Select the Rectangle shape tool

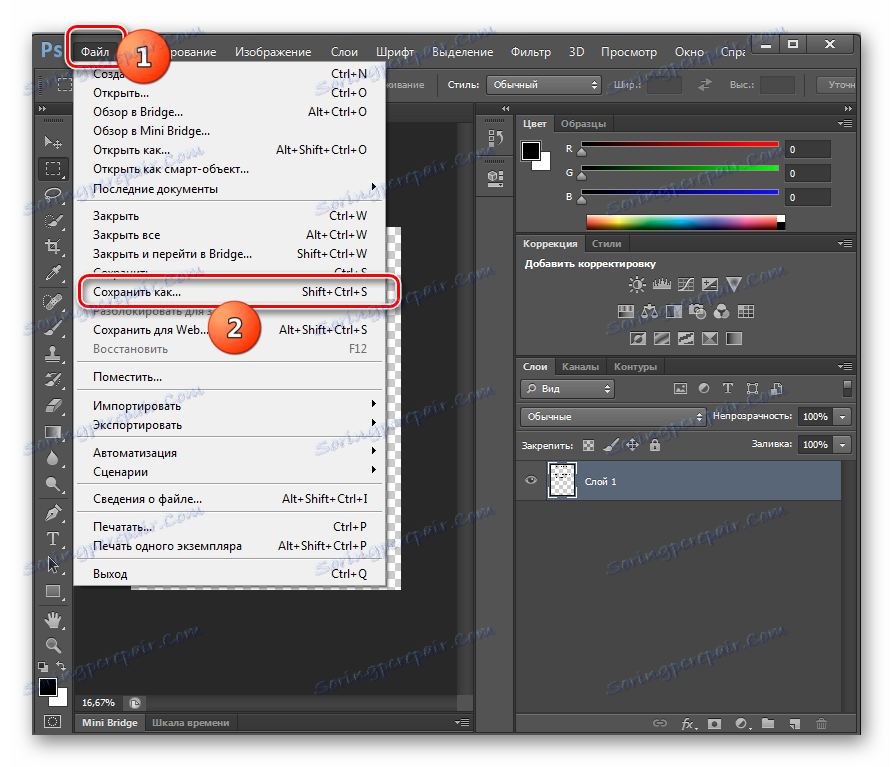(53, 591)
